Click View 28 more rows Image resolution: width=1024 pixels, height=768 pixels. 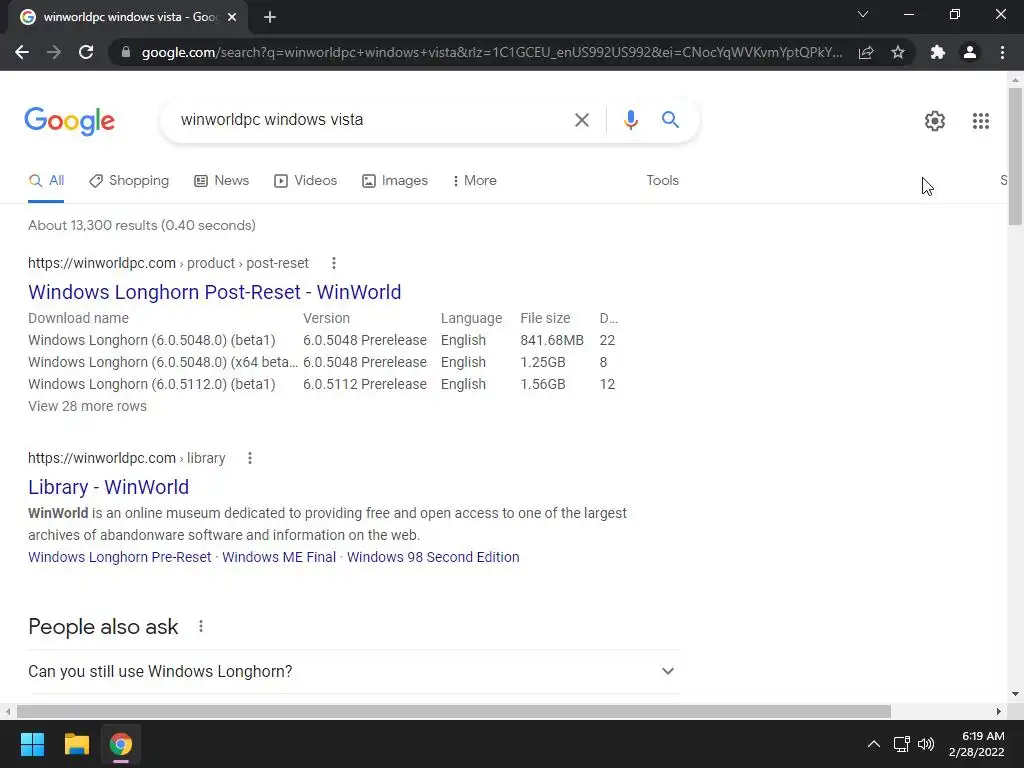[x=88, y=406]
